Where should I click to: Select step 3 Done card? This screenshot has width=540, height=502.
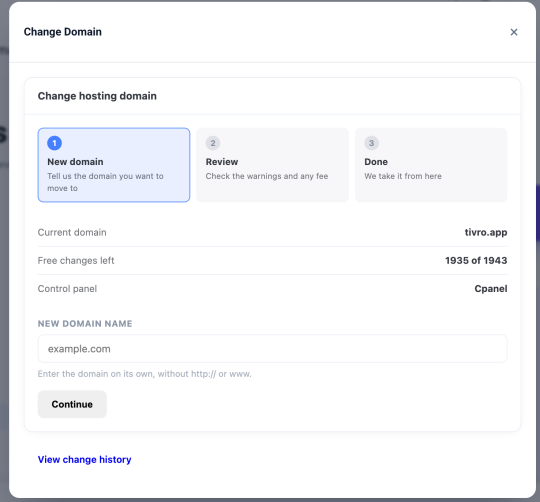(431, 165)
